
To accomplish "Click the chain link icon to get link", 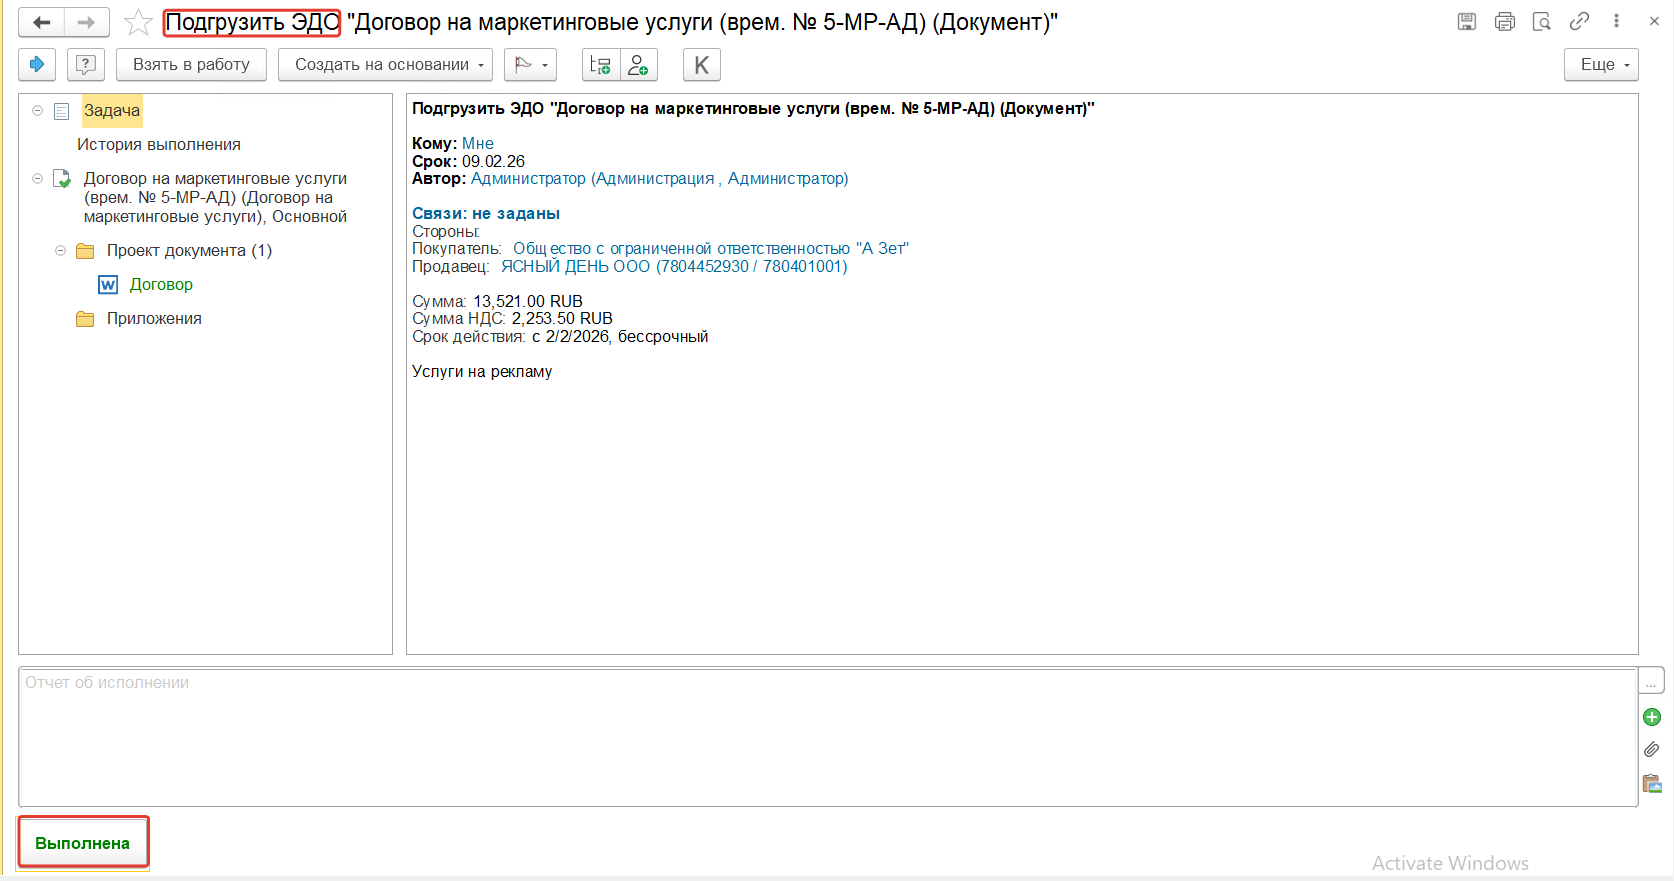I will click(x=1579, y=21).
